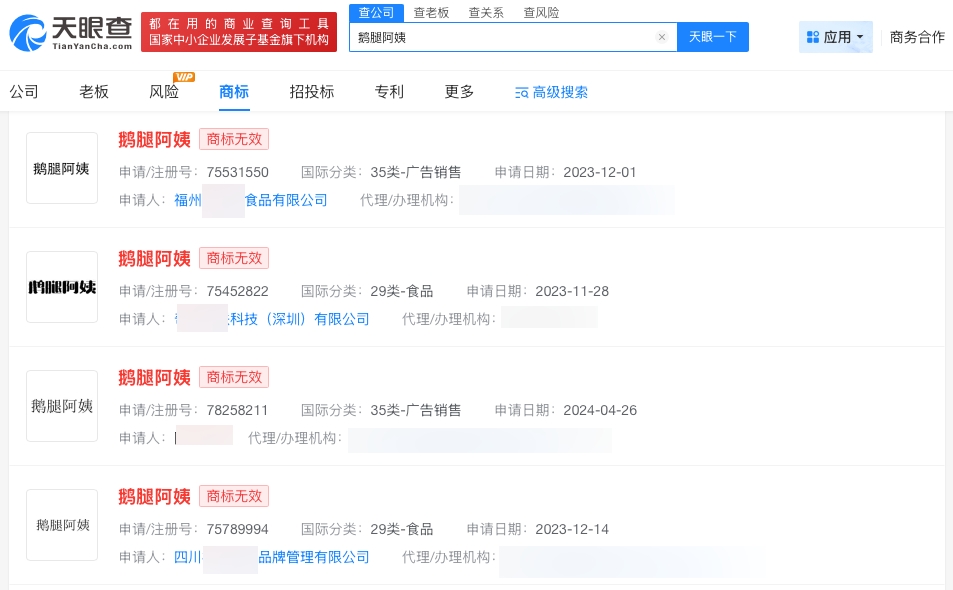Click the VIP badge above 风险
This screenshot has height=590, width=953.
pyautogui.click(x=184, y=77)
